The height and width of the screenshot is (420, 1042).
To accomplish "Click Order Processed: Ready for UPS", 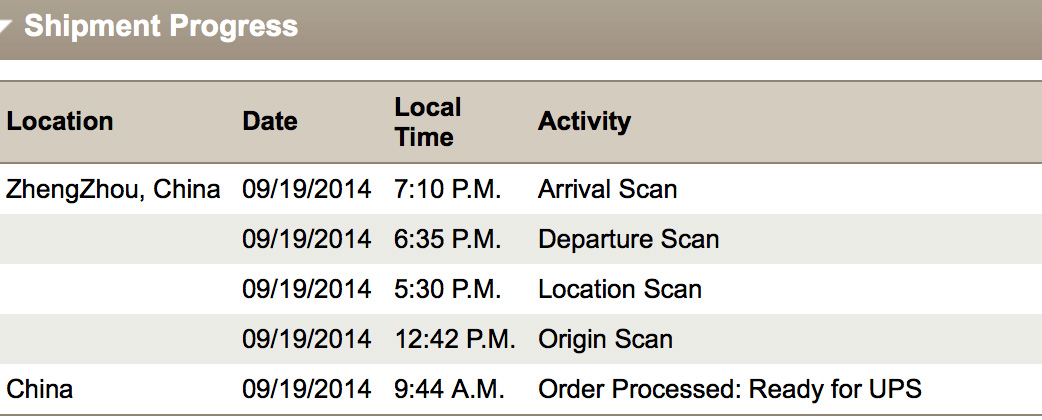I will [x=730, y=389].
